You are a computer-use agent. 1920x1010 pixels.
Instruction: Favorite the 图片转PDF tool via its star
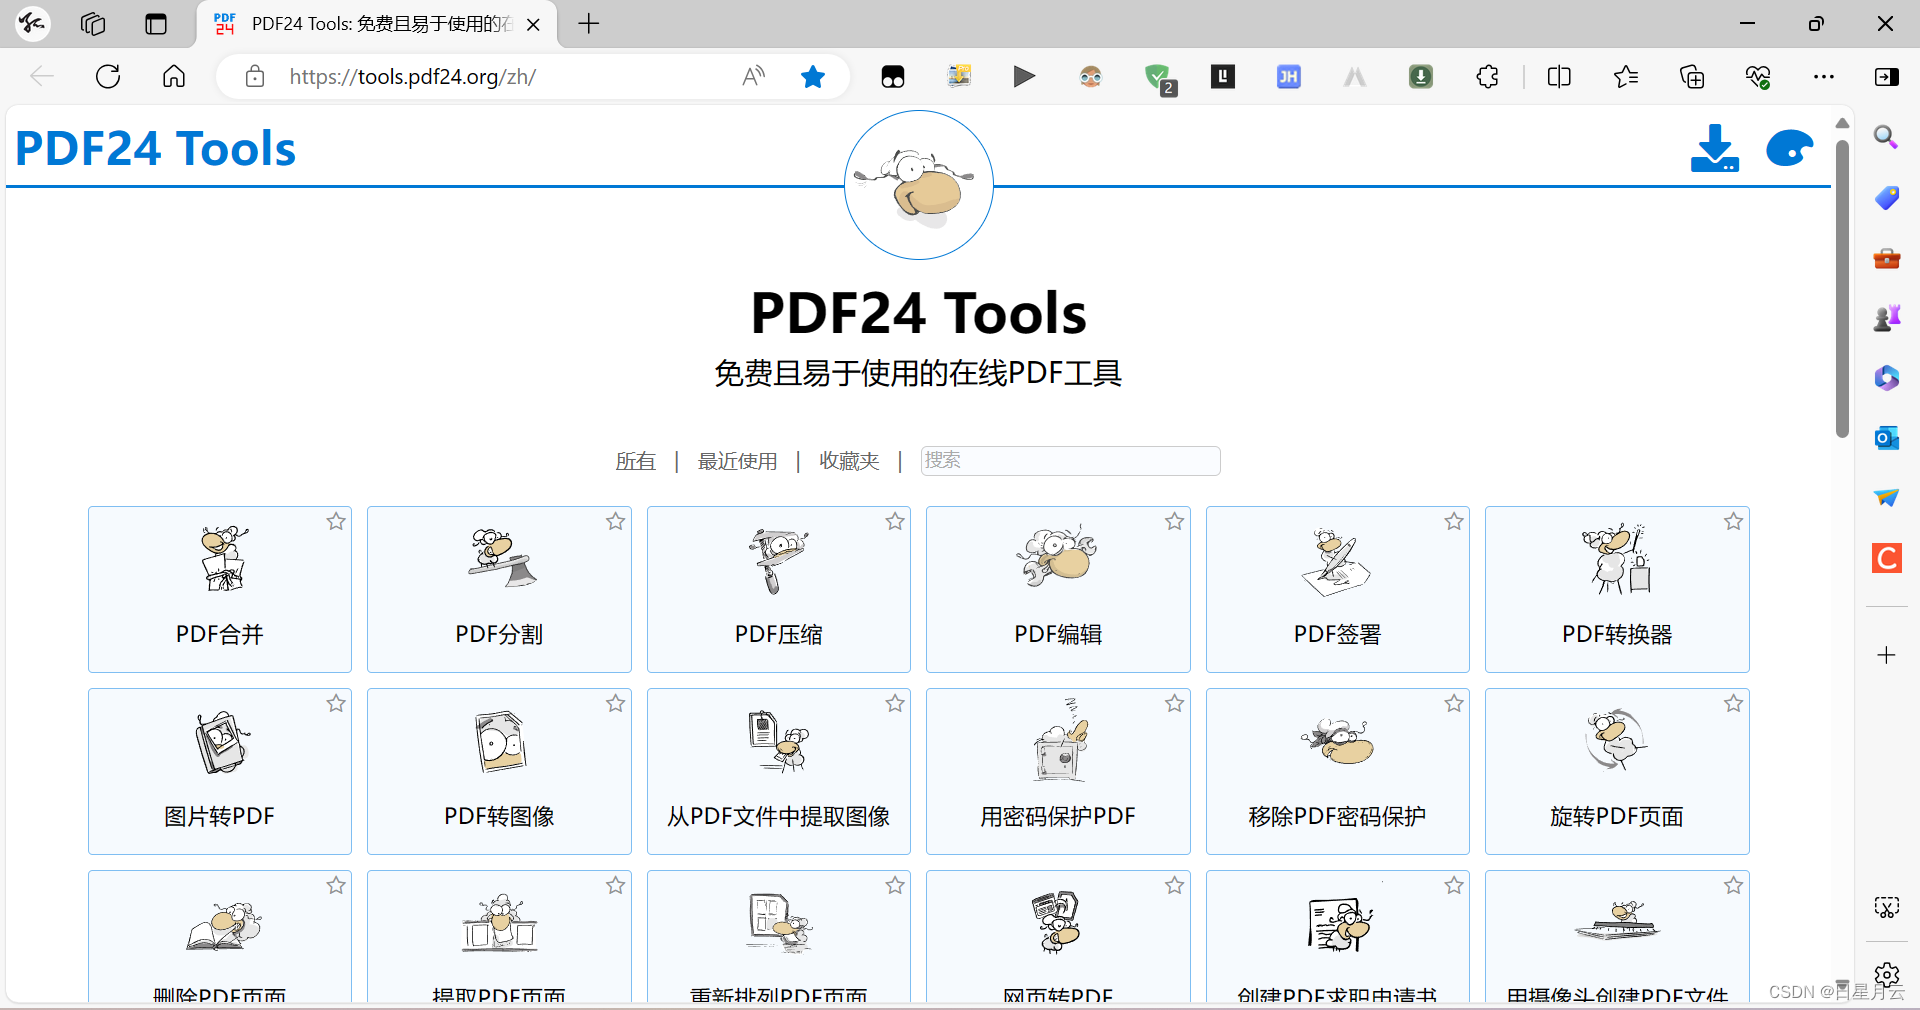[336, 704]
